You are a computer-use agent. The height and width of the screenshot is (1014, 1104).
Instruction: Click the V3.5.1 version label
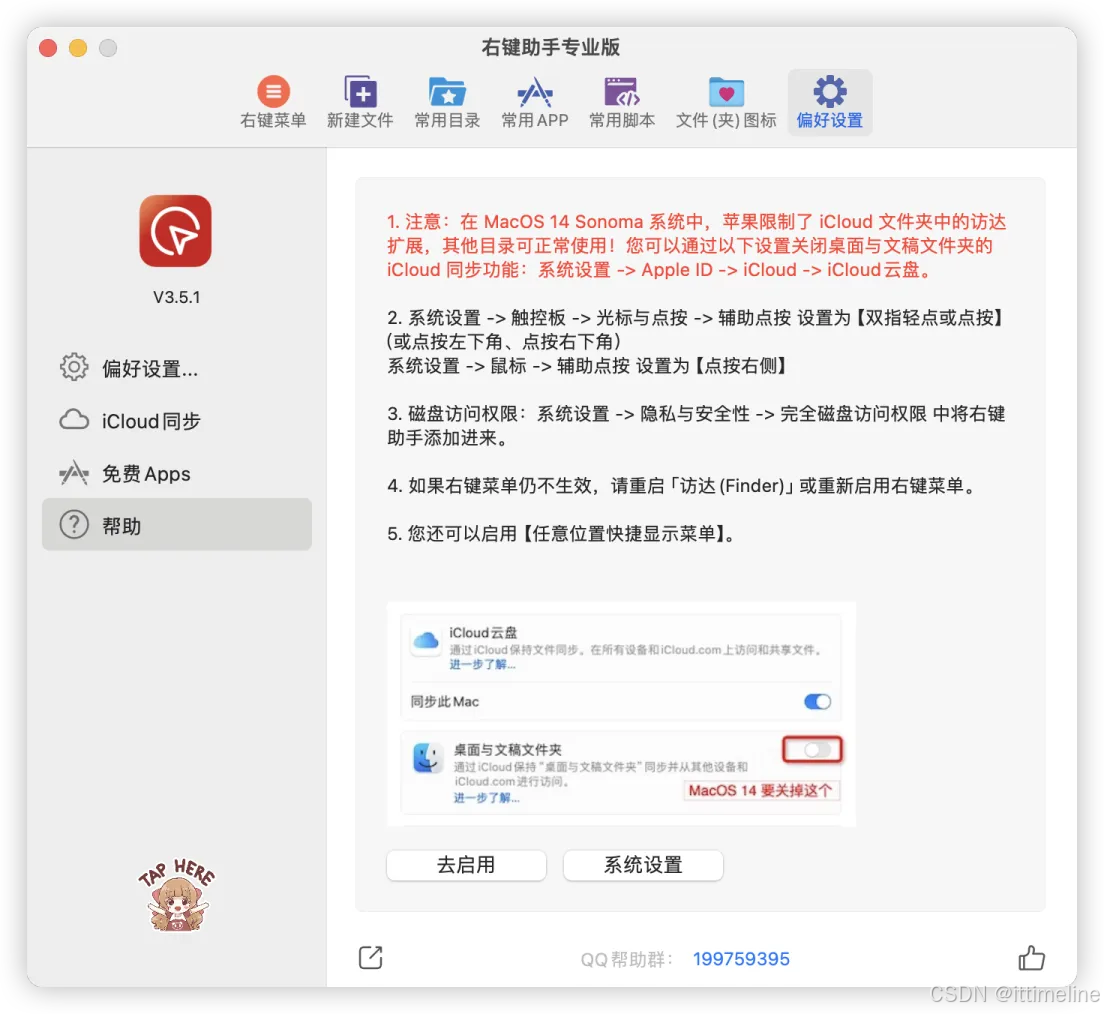pos(177,297)
